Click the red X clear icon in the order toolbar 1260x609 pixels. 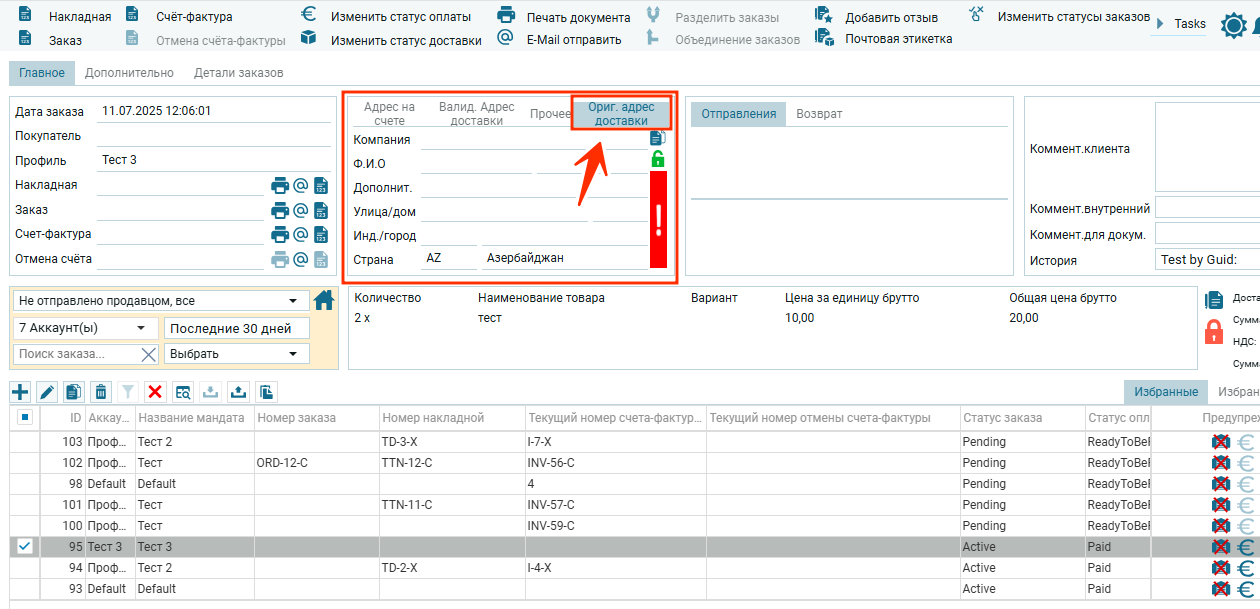[155, 392]
